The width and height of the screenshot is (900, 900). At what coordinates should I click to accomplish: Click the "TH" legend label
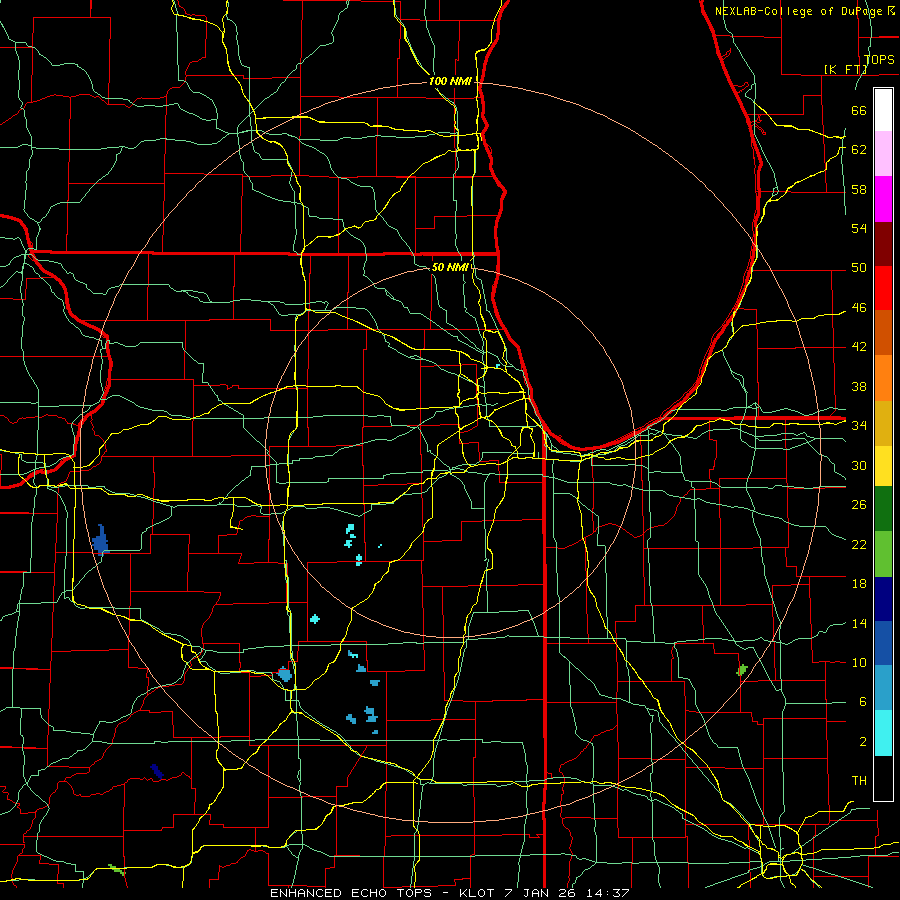coord(859,781)
